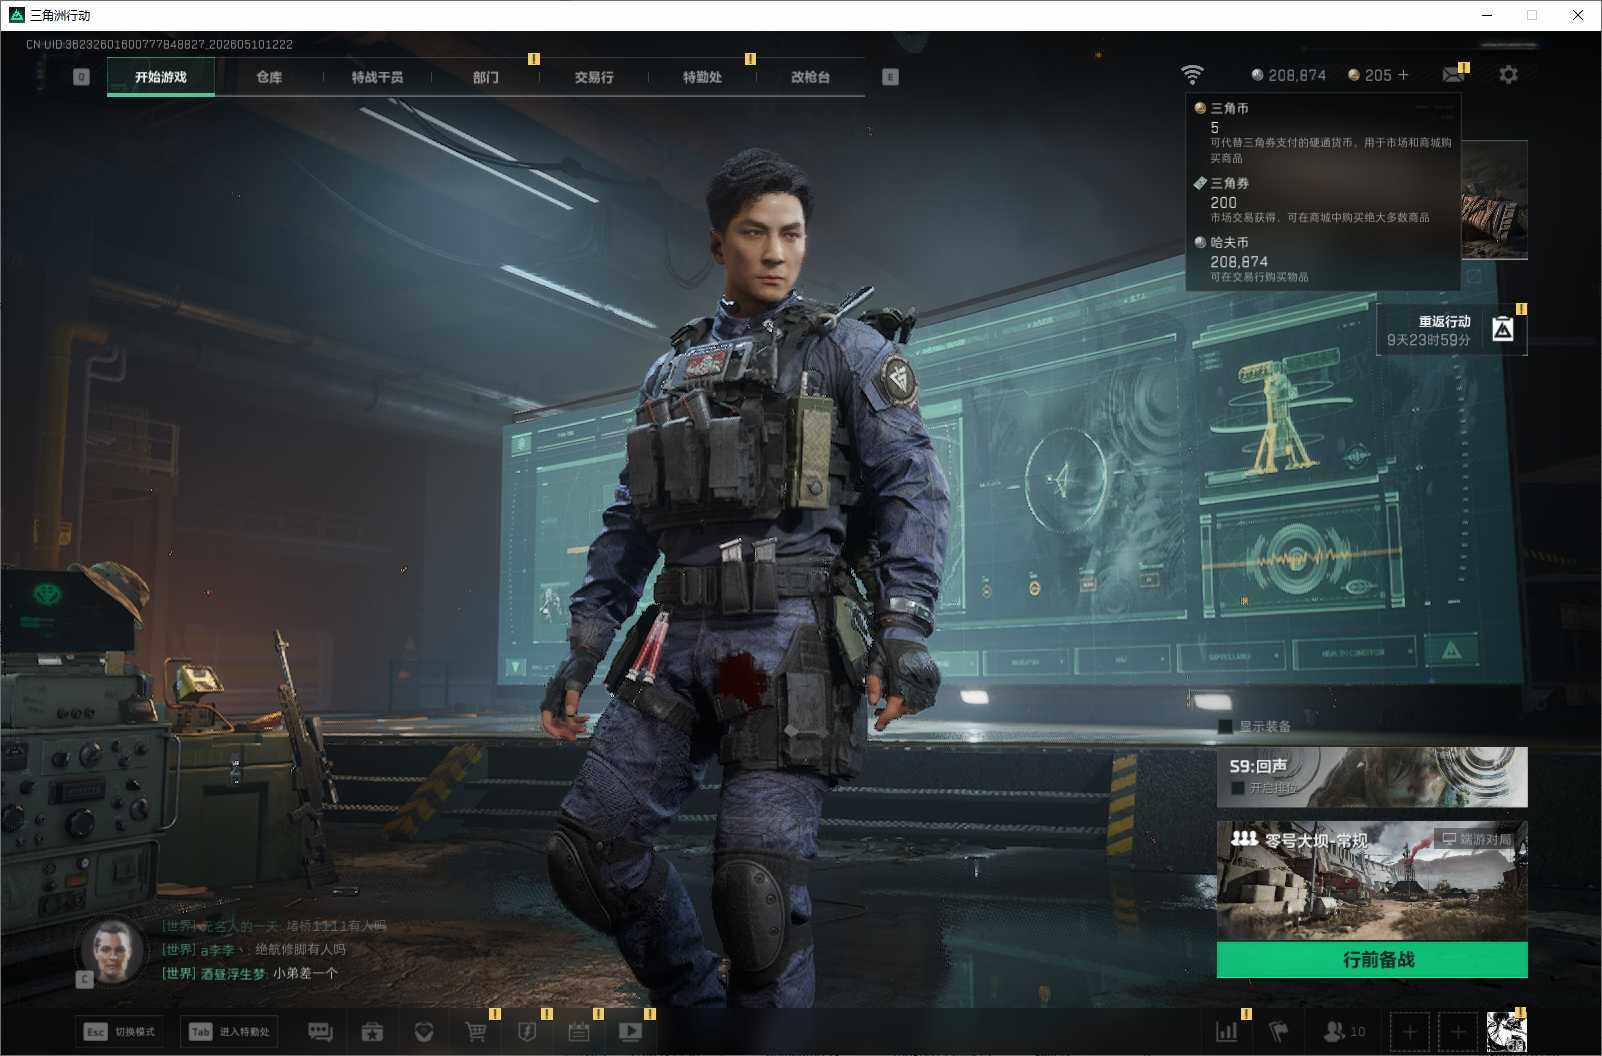
Task: Click the 哈夫币 entry in currency popup
Action: coord(1322,260)
